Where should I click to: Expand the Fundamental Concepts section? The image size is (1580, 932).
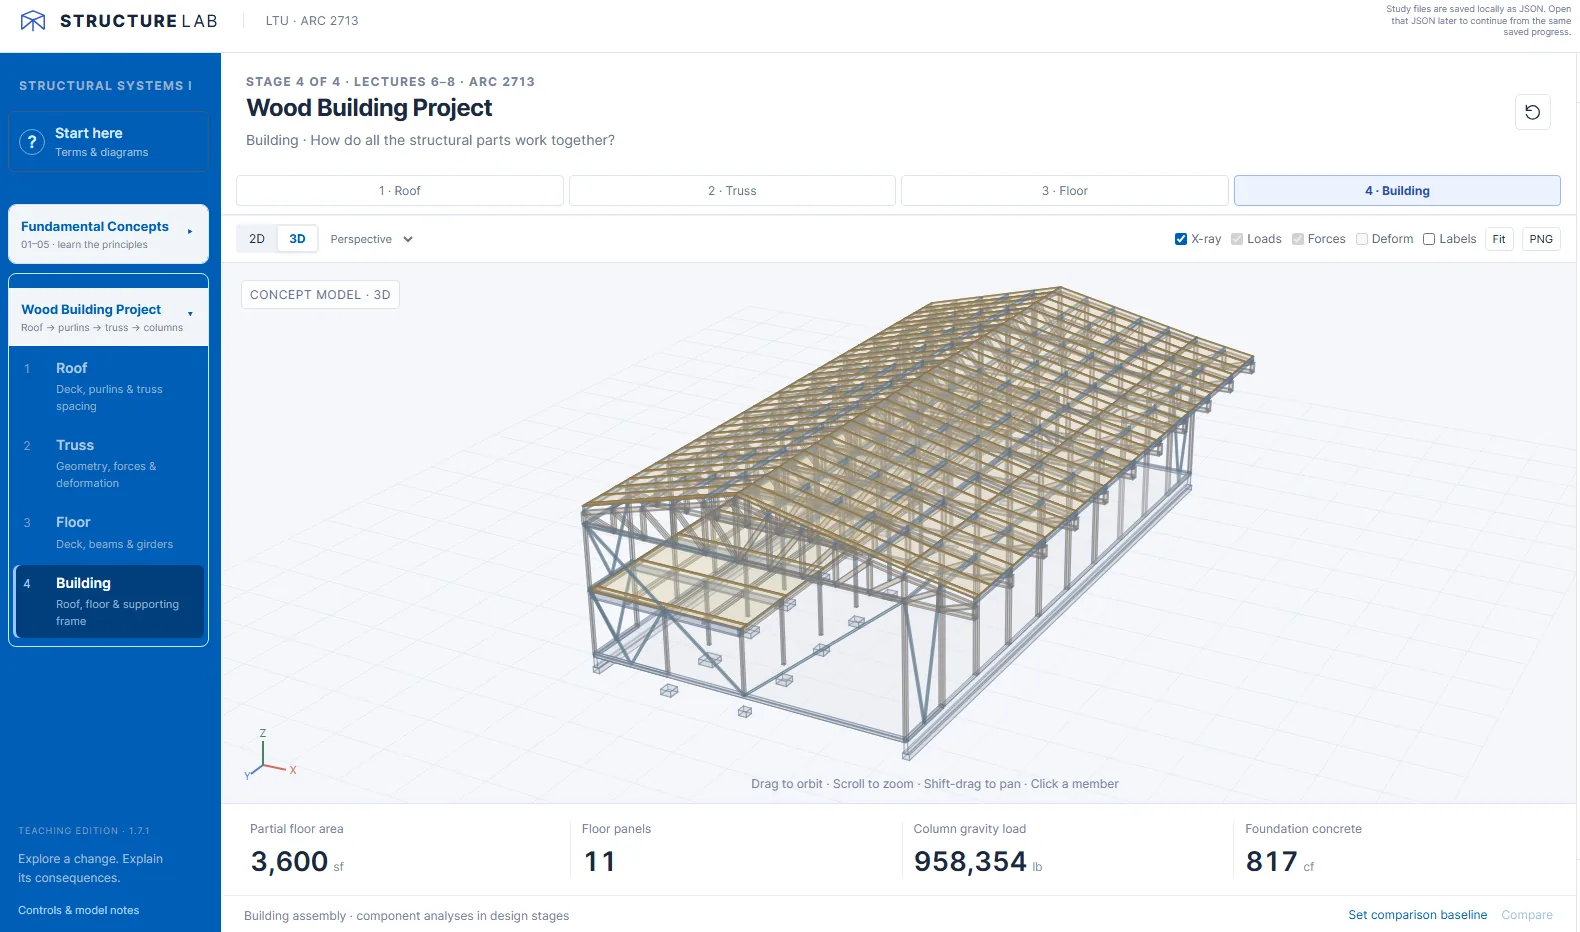pyautogui.click(x=109, y=234)
